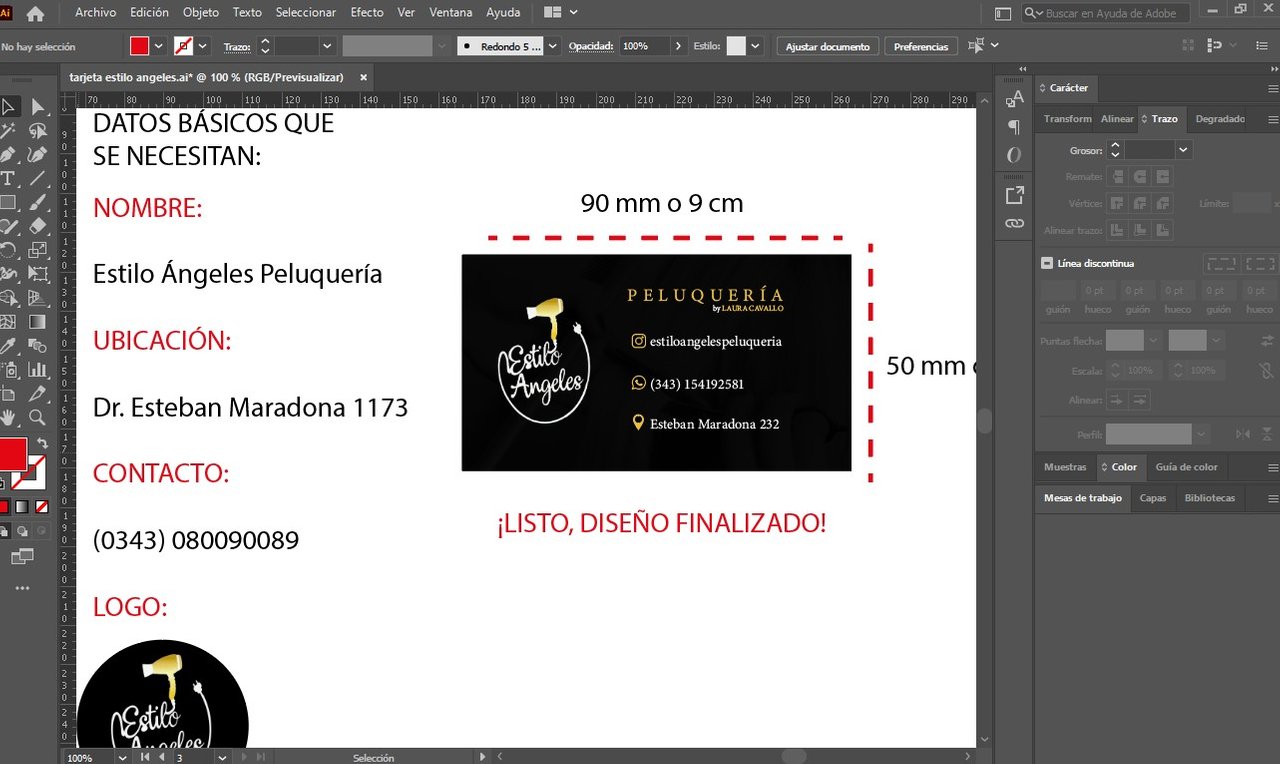Select the Paintbrush tool
The width and height of the screenshot is (1280, 764).
(x=37, y=203)
